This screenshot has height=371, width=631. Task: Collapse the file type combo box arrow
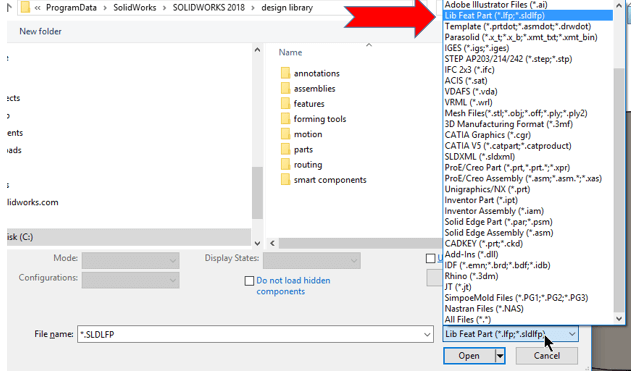coord(572,334)
